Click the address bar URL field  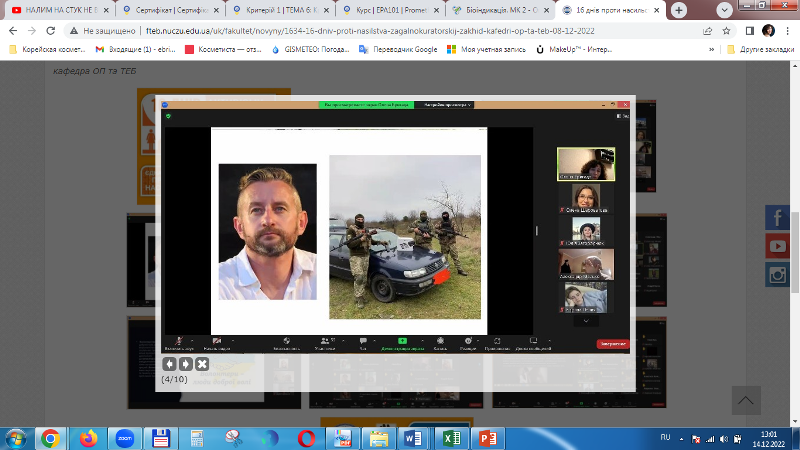point(370,31)
